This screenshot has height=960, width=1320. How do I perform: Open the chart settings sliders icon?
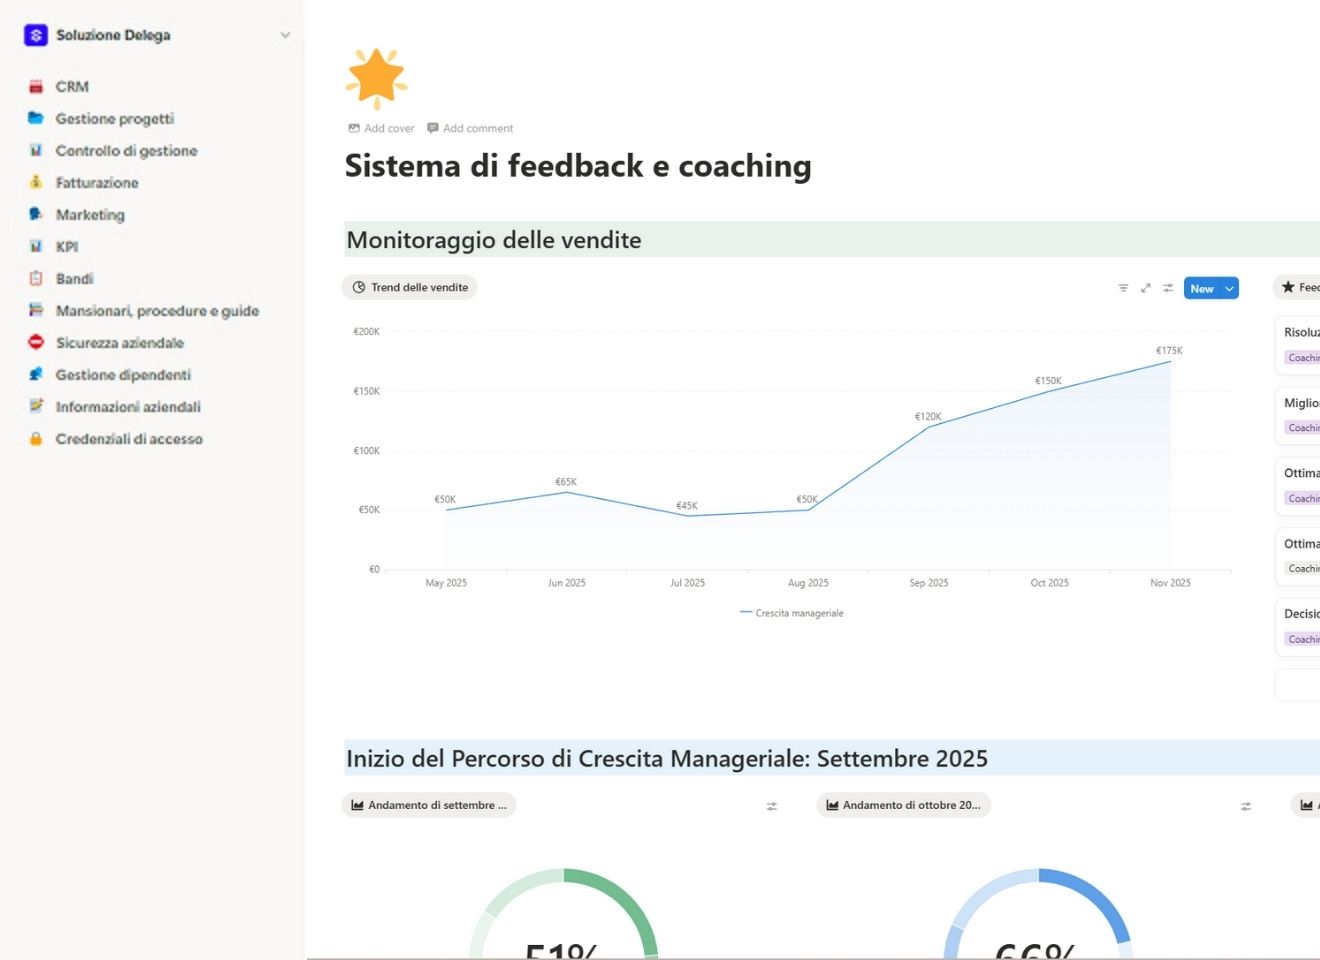tap(1167, 287)
